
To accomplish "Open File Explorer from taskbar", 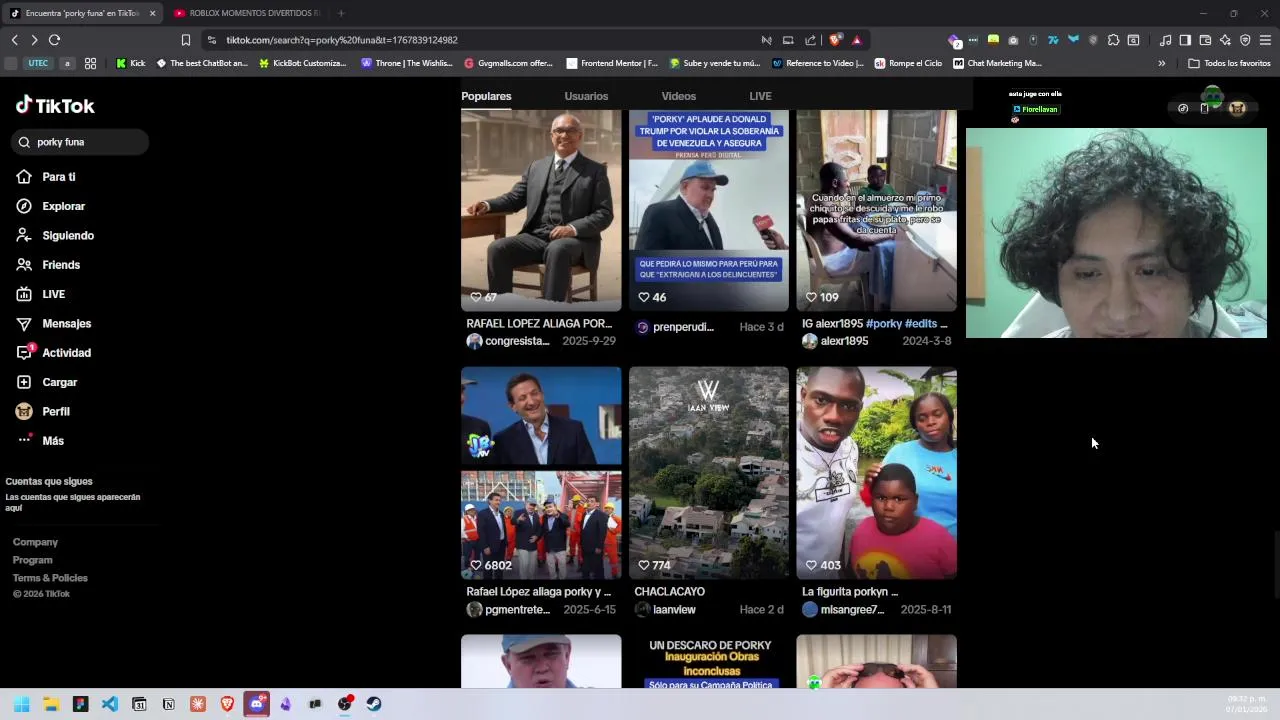I will pyautogui.click(x=51, y=704).
